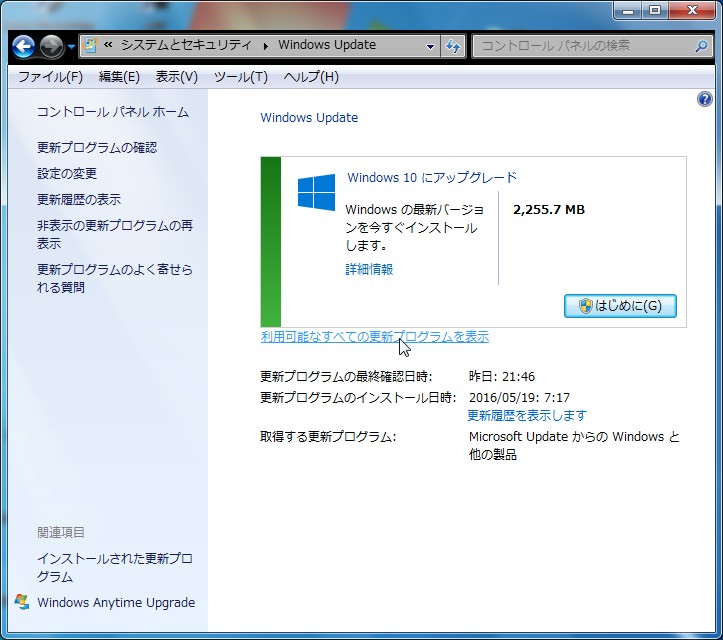This screenshot has height=640, width=723.
Task: Open the recent pages dropdown arrow
Action: pyautogui.click(x=71, y=47)
